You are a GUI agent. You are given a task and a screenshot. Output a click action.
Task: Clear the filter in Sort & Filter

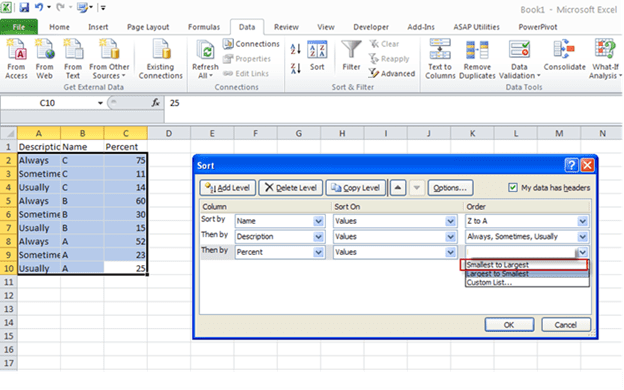click(x=384, y=44)
